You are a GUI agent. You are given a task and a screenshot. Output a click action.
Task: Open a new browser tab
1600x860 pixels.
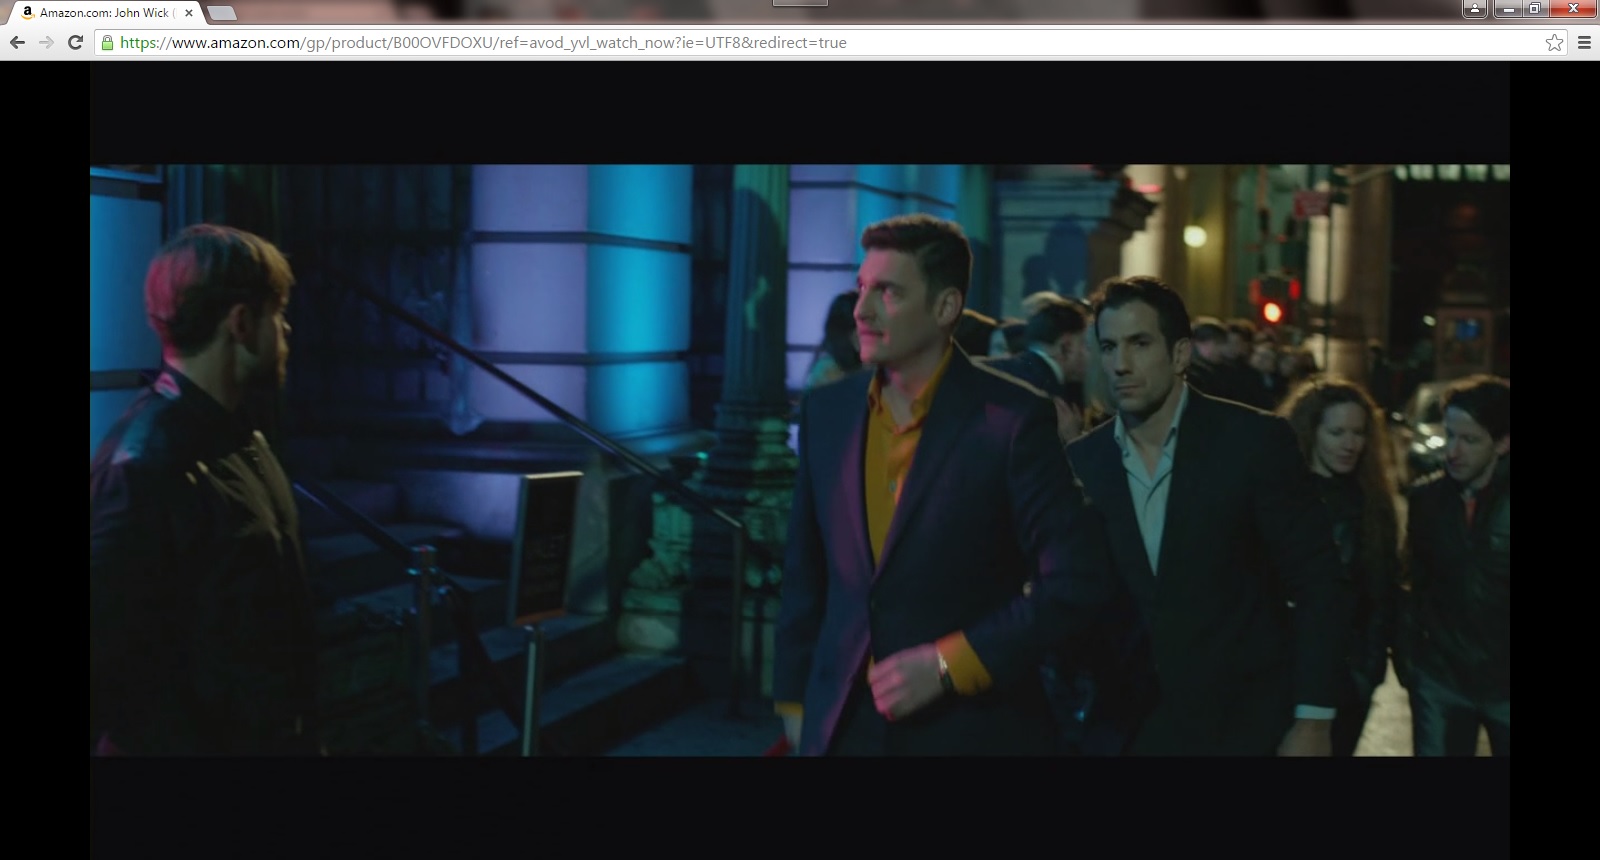[x=222, y=13]
